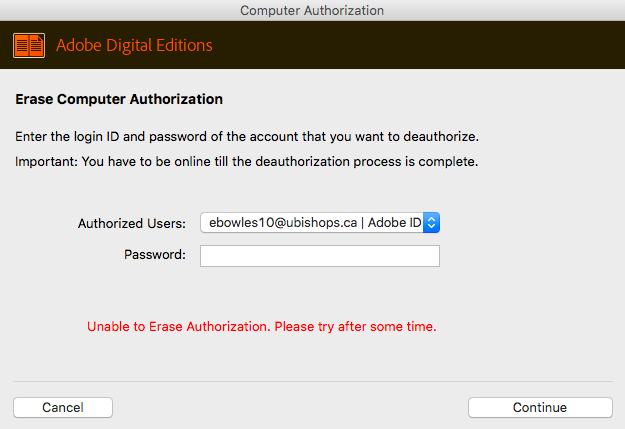
Task: Click the Computer Authorization window title bar
Action: pyautogui.click(x=312, y=10)
